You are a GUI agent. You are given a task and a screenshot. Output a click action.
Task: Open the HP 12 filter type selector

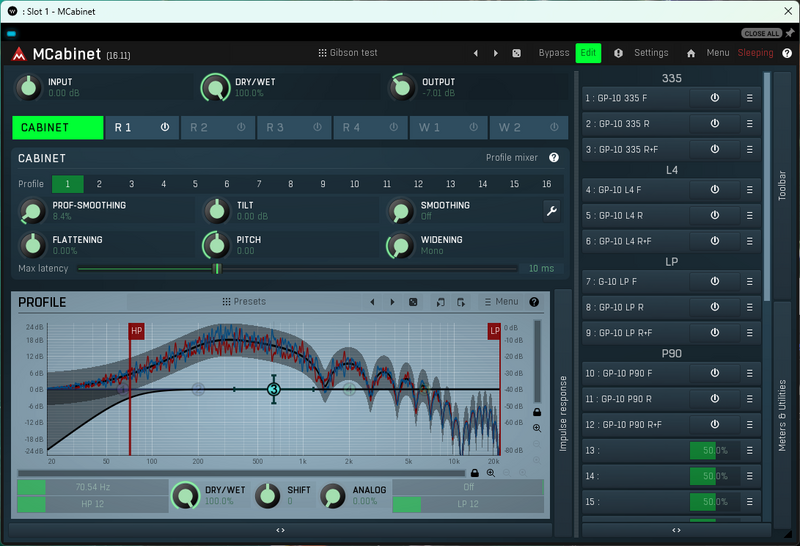(x=92, y=504)
